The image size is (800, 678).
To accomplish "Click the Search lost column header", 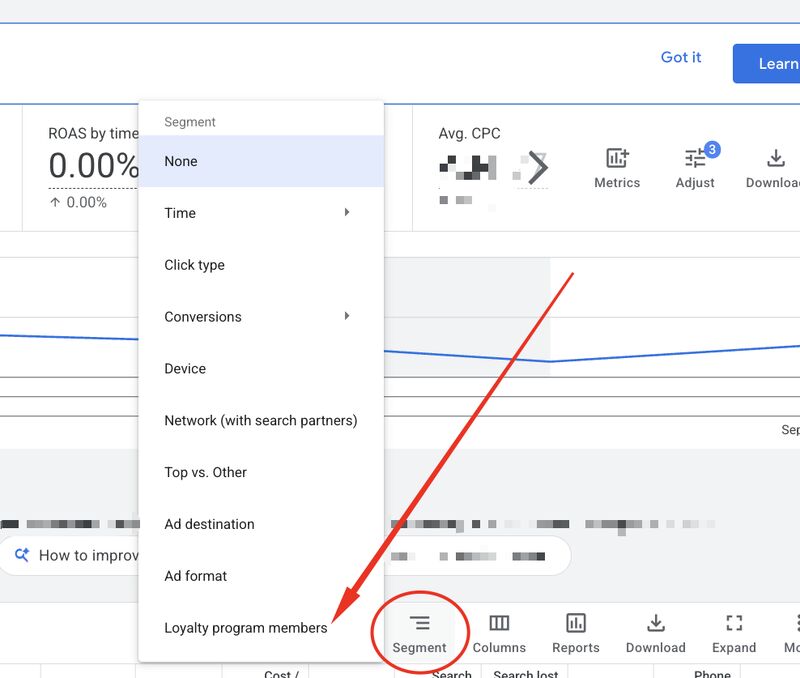I will 526,674.
